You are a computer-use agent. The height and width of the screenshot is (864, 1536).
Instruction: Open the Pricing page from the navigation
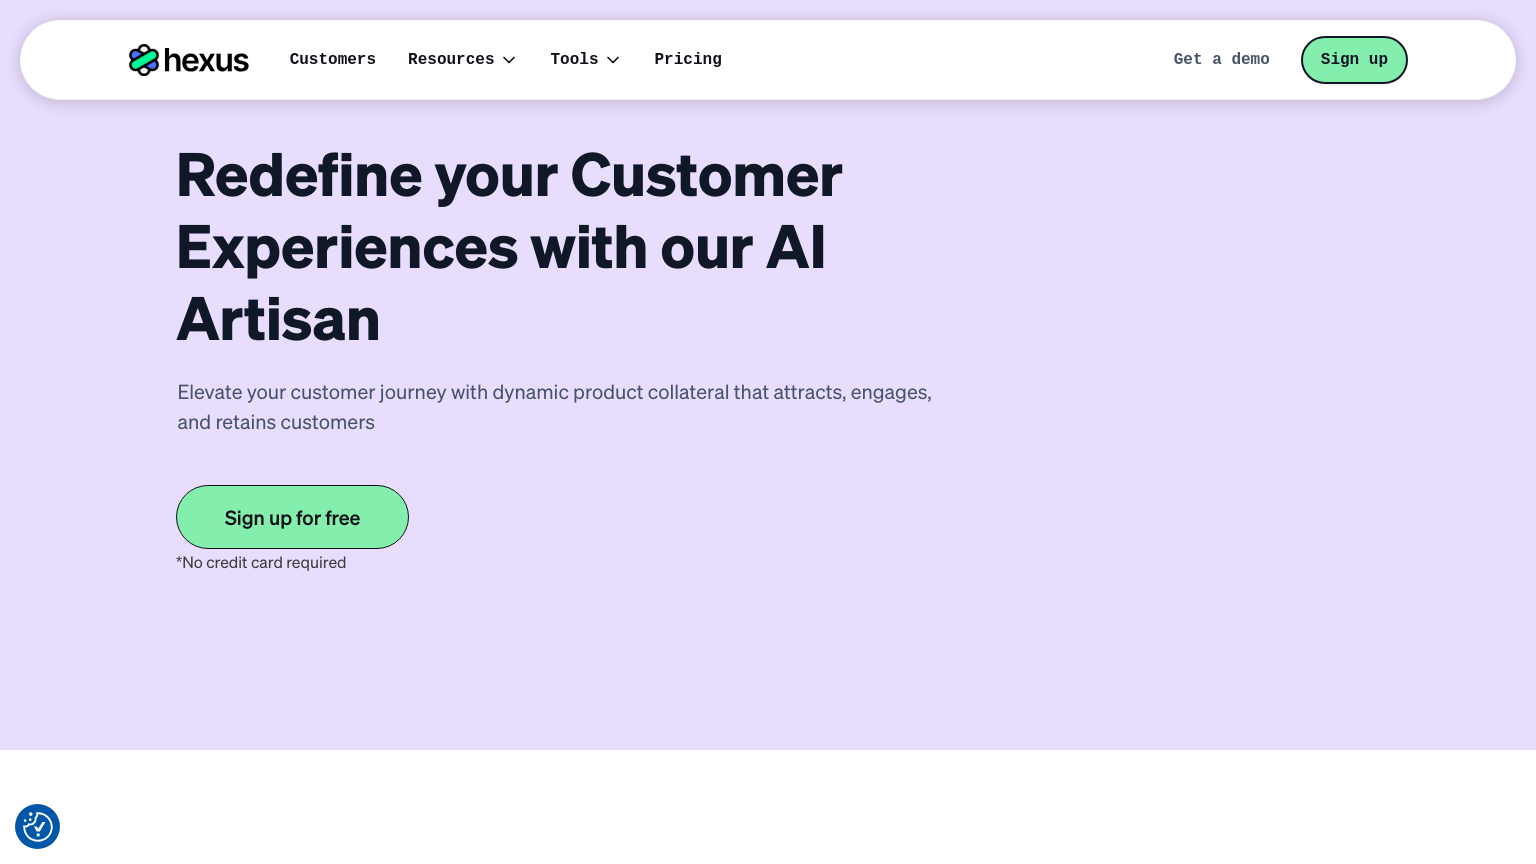click(x=688, y=60)
